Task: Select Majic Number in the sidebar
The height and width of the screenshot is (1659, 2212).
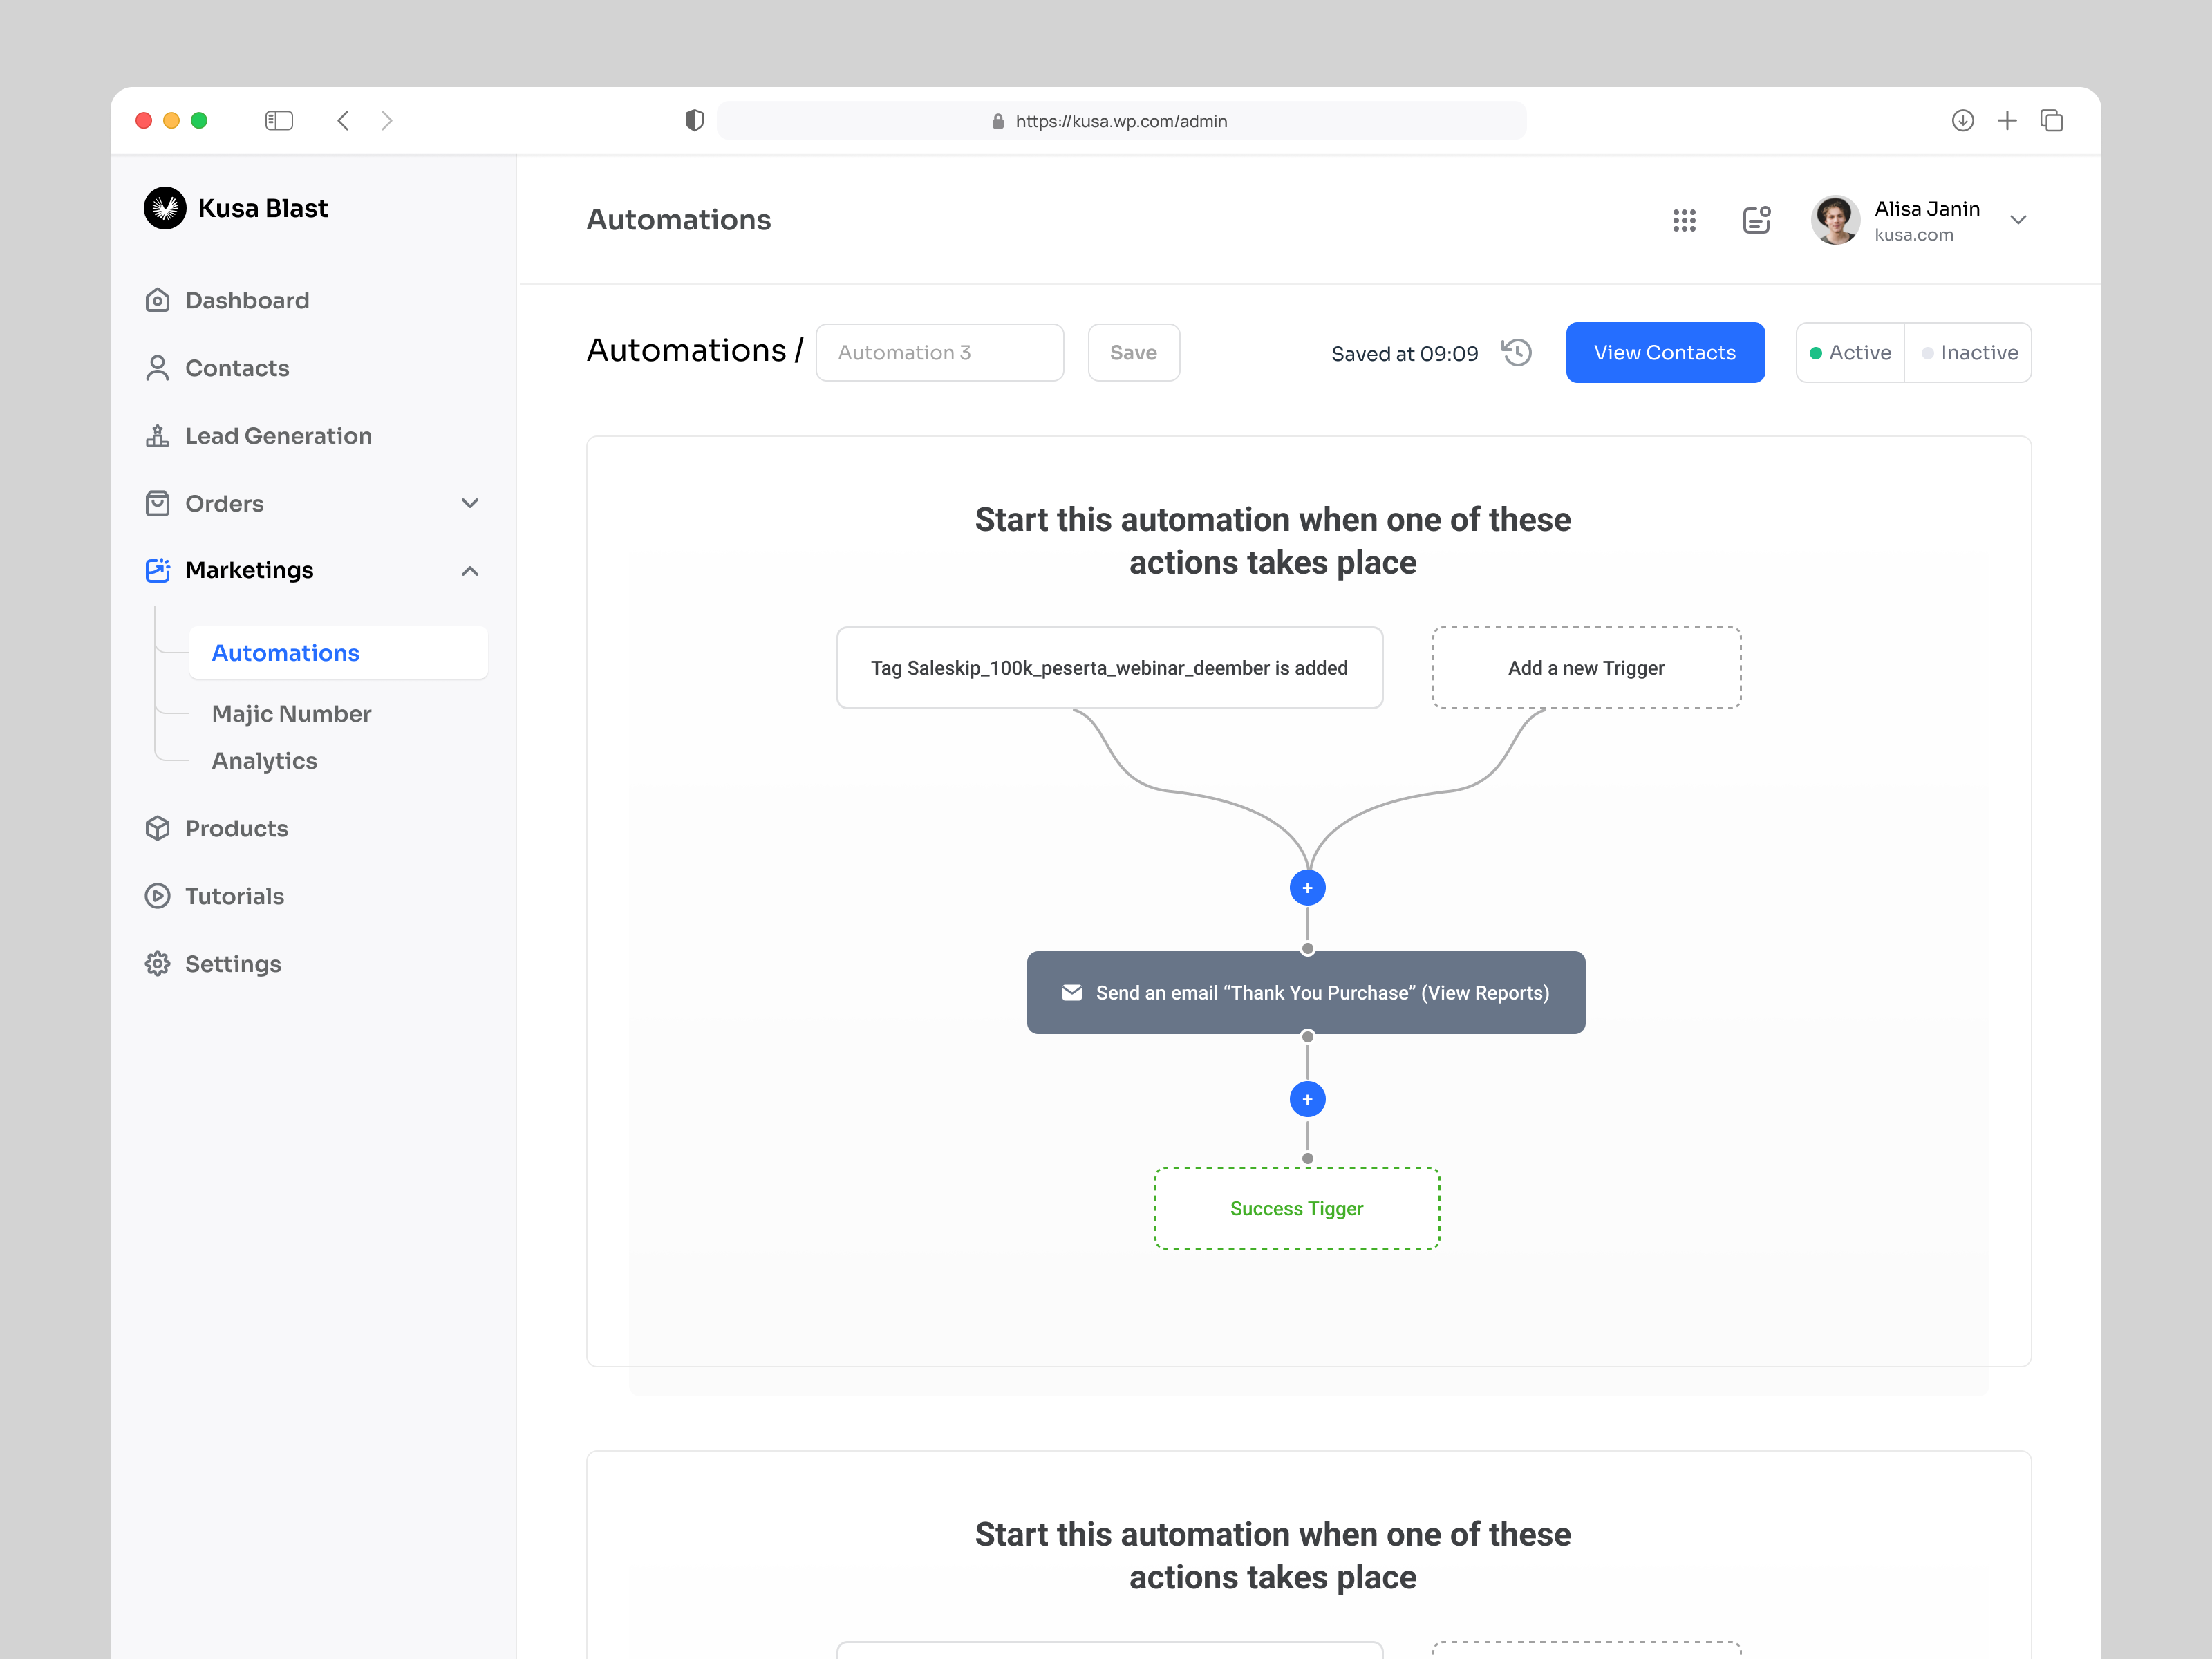Action: 291,713
